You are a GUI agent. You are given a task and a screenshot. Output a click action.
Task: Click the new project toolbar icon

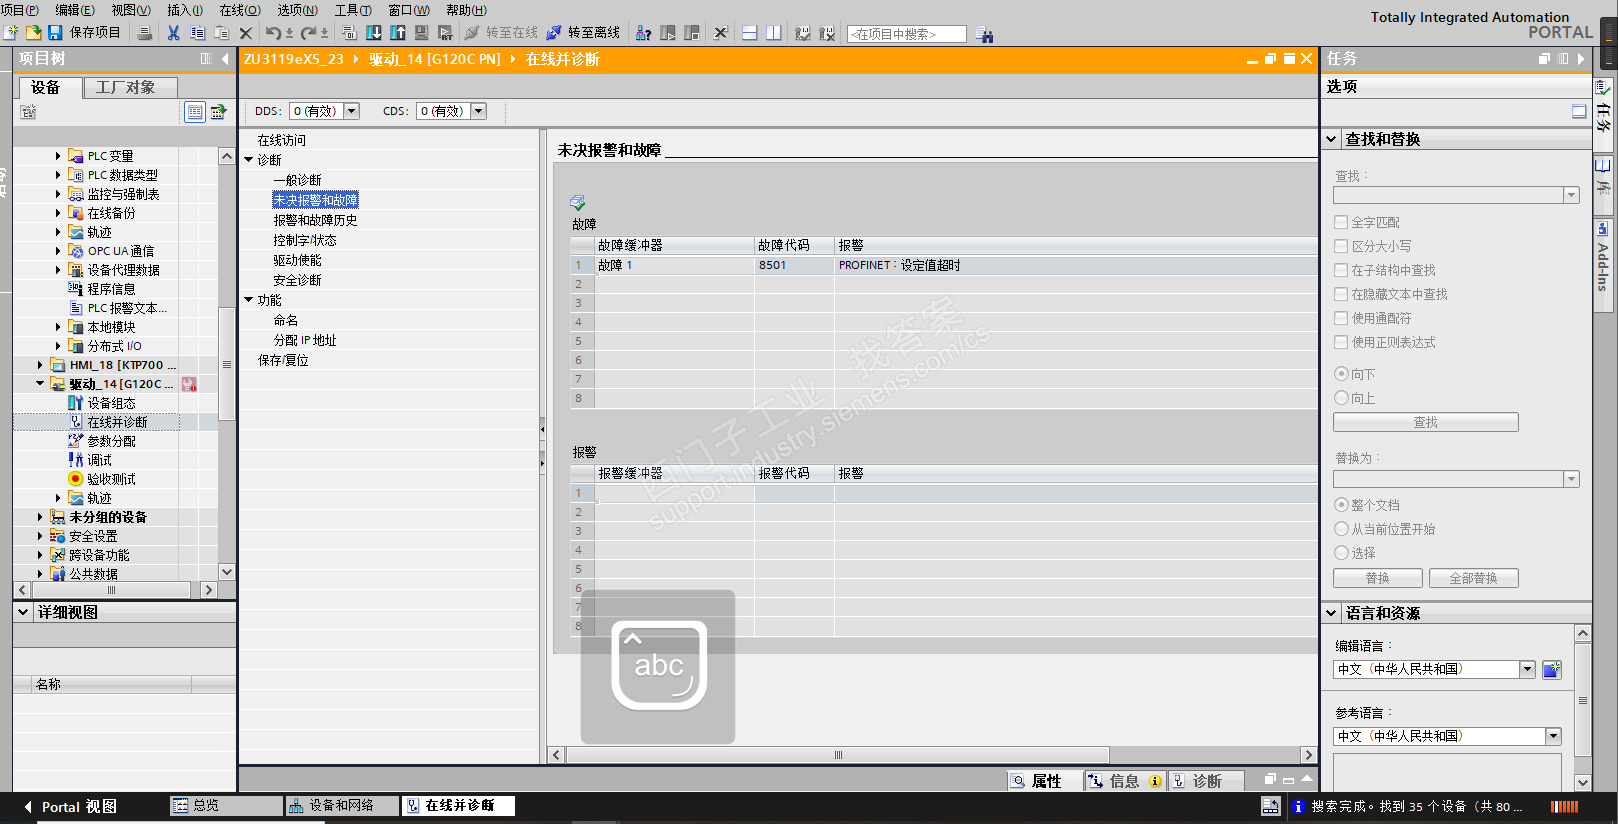(x=11, y=33)
